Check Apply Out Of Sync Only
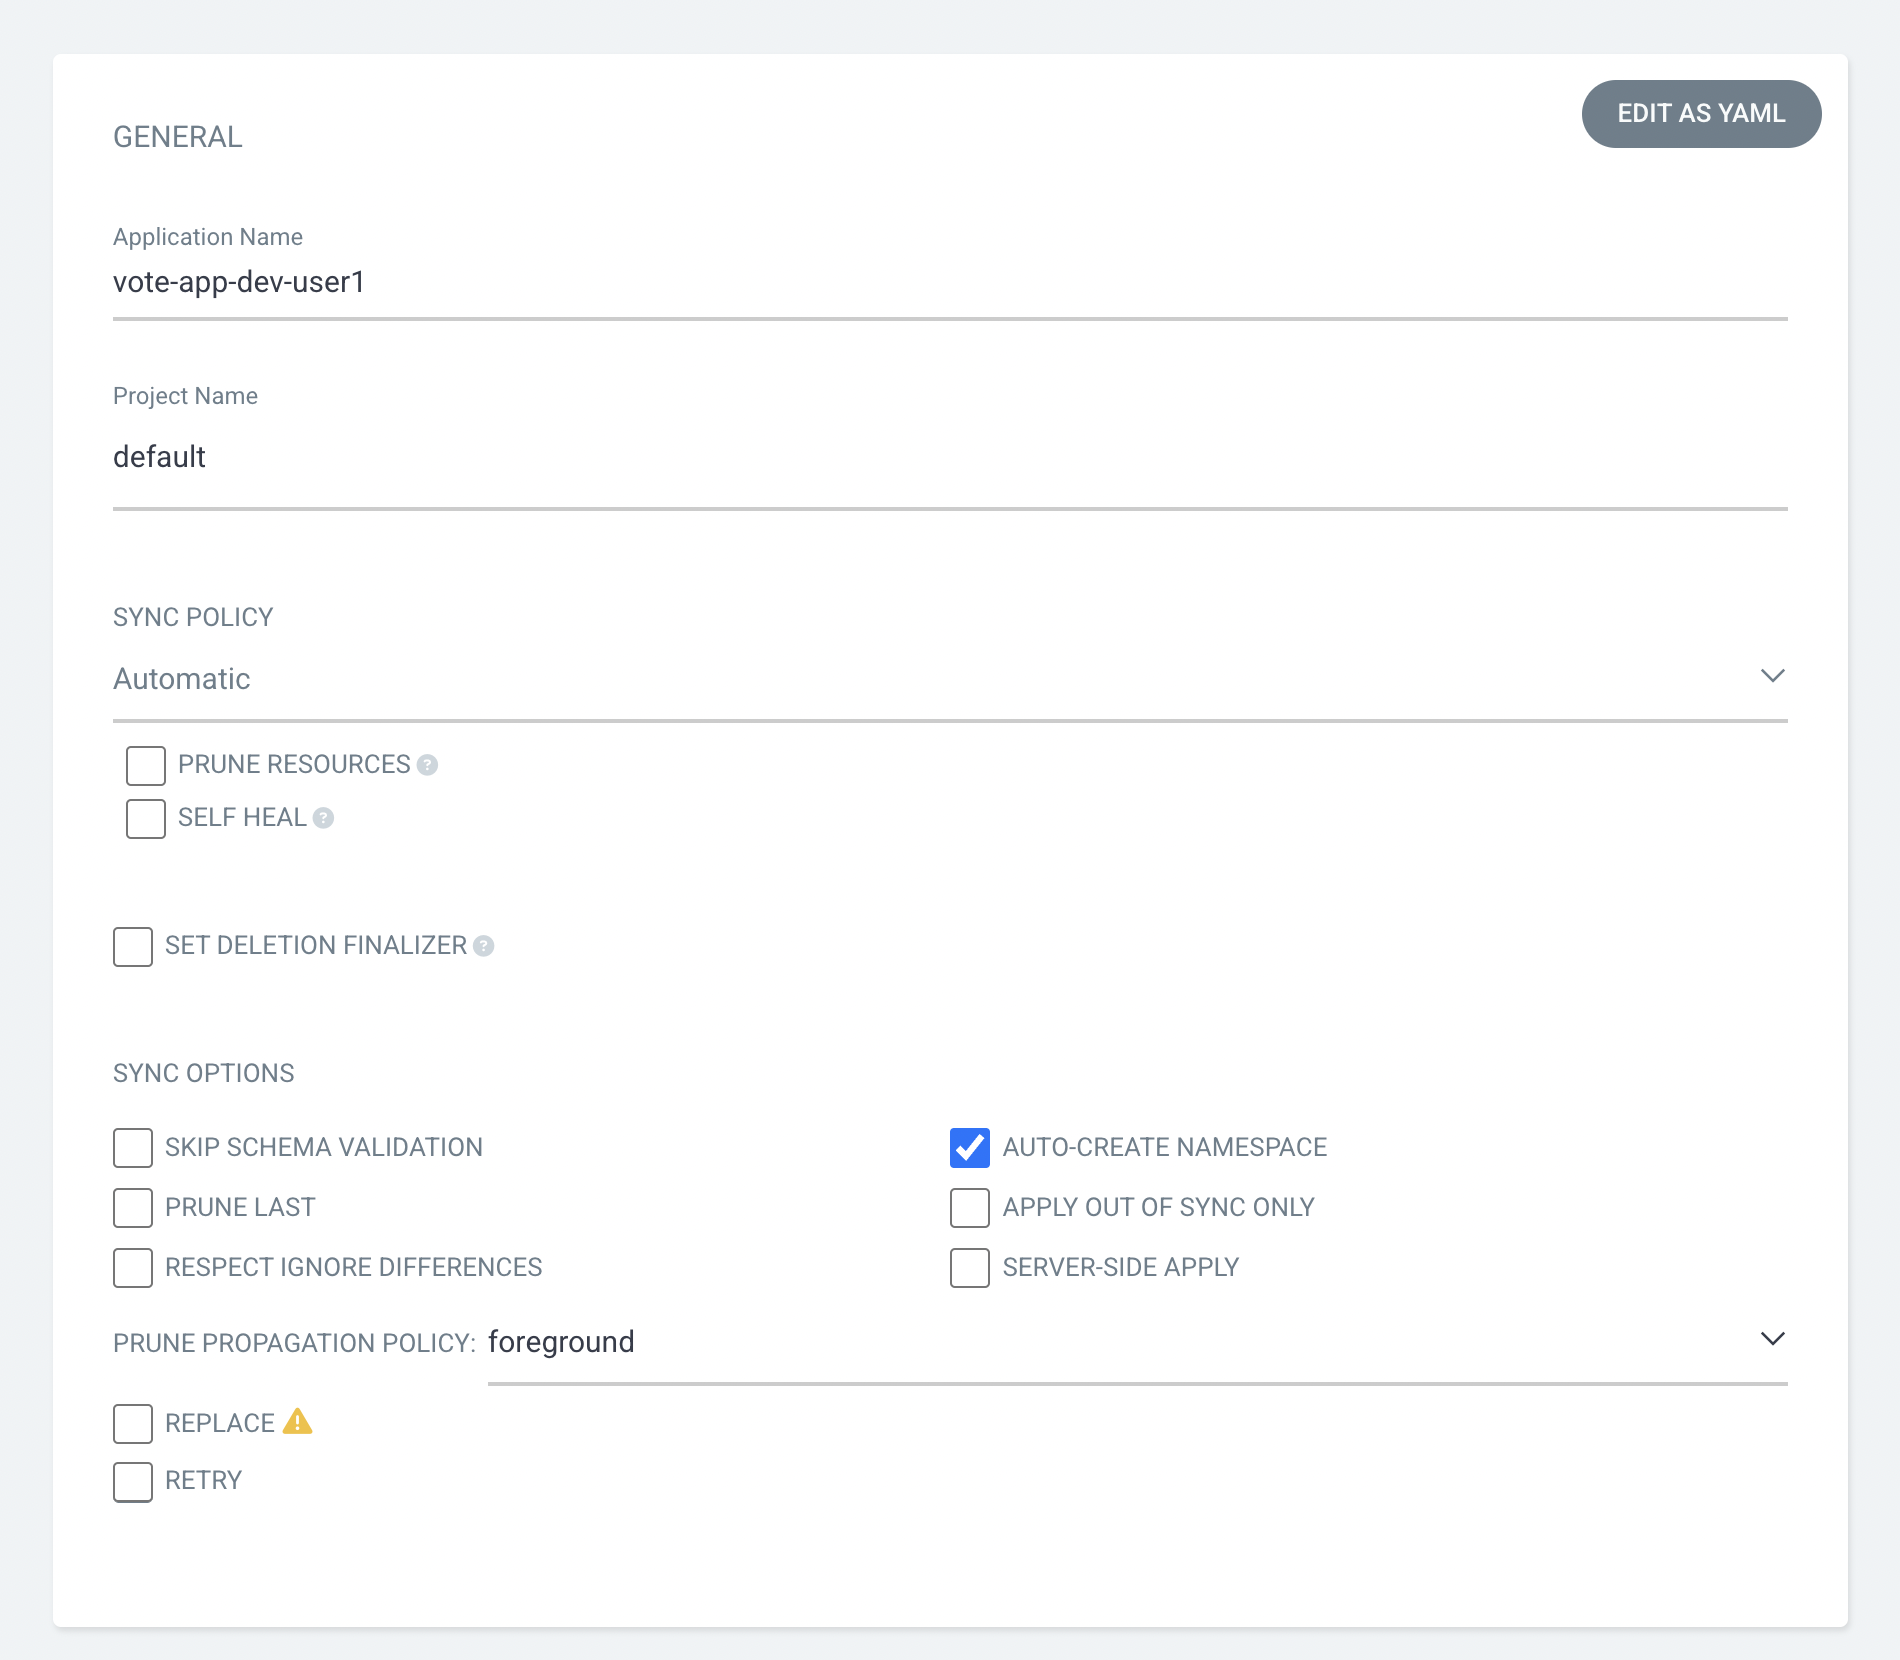The width and height of the screenshot is (1900, 1660). tap(970, 1208)
